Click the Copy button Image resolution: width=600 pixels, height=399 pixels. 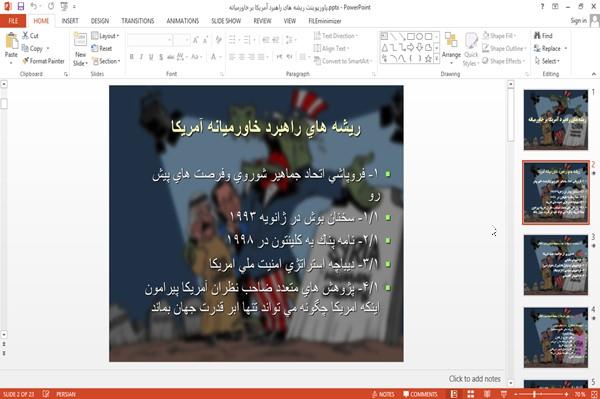(x=33, y=48)
